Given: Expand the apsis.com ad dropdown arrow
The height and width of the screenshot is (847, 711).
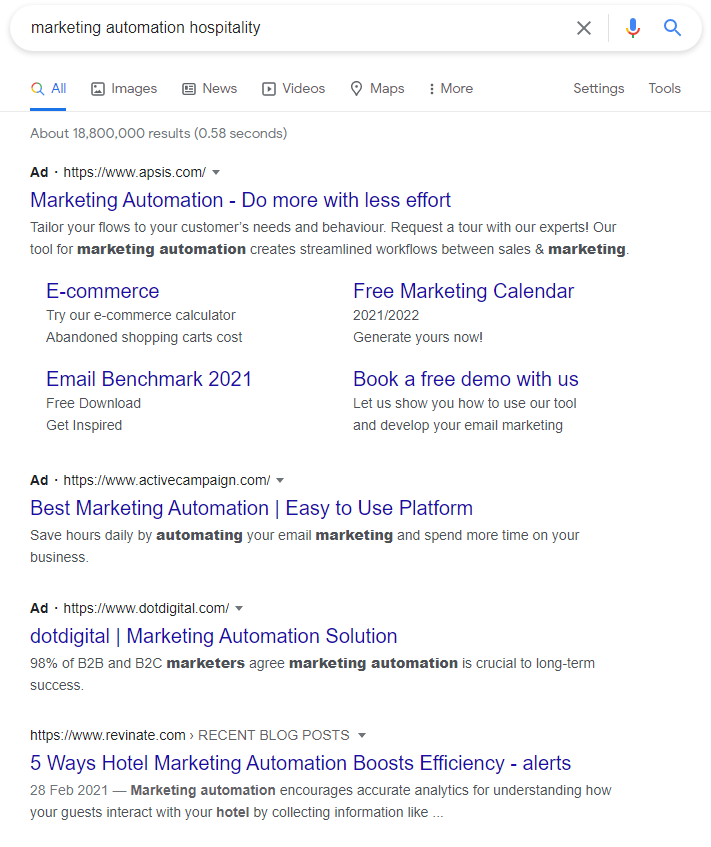Looking at the screenshot, I should point(216,172).
